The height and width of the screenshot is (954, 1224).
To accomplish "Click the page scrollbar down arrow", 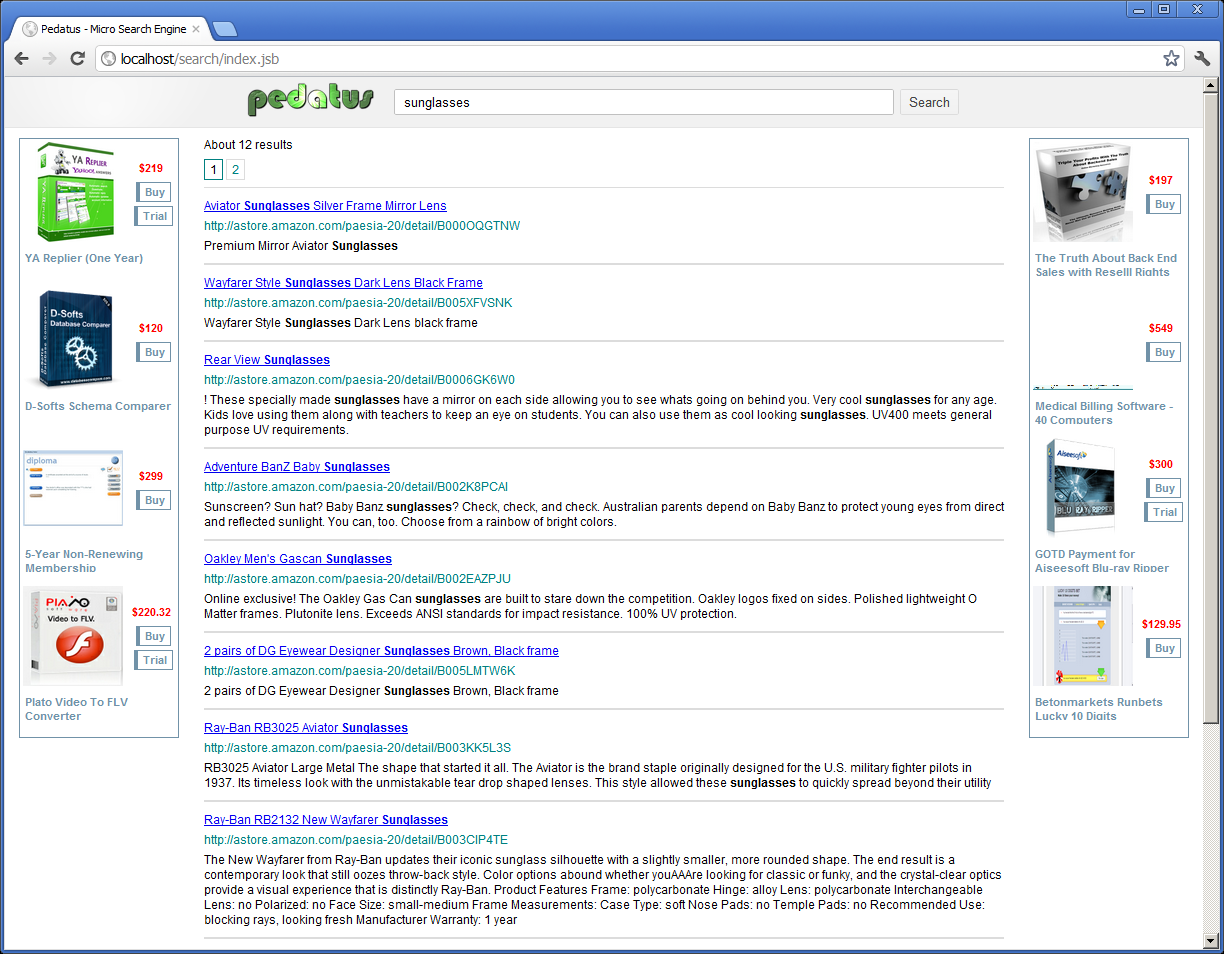I will tap(1211, 940).
